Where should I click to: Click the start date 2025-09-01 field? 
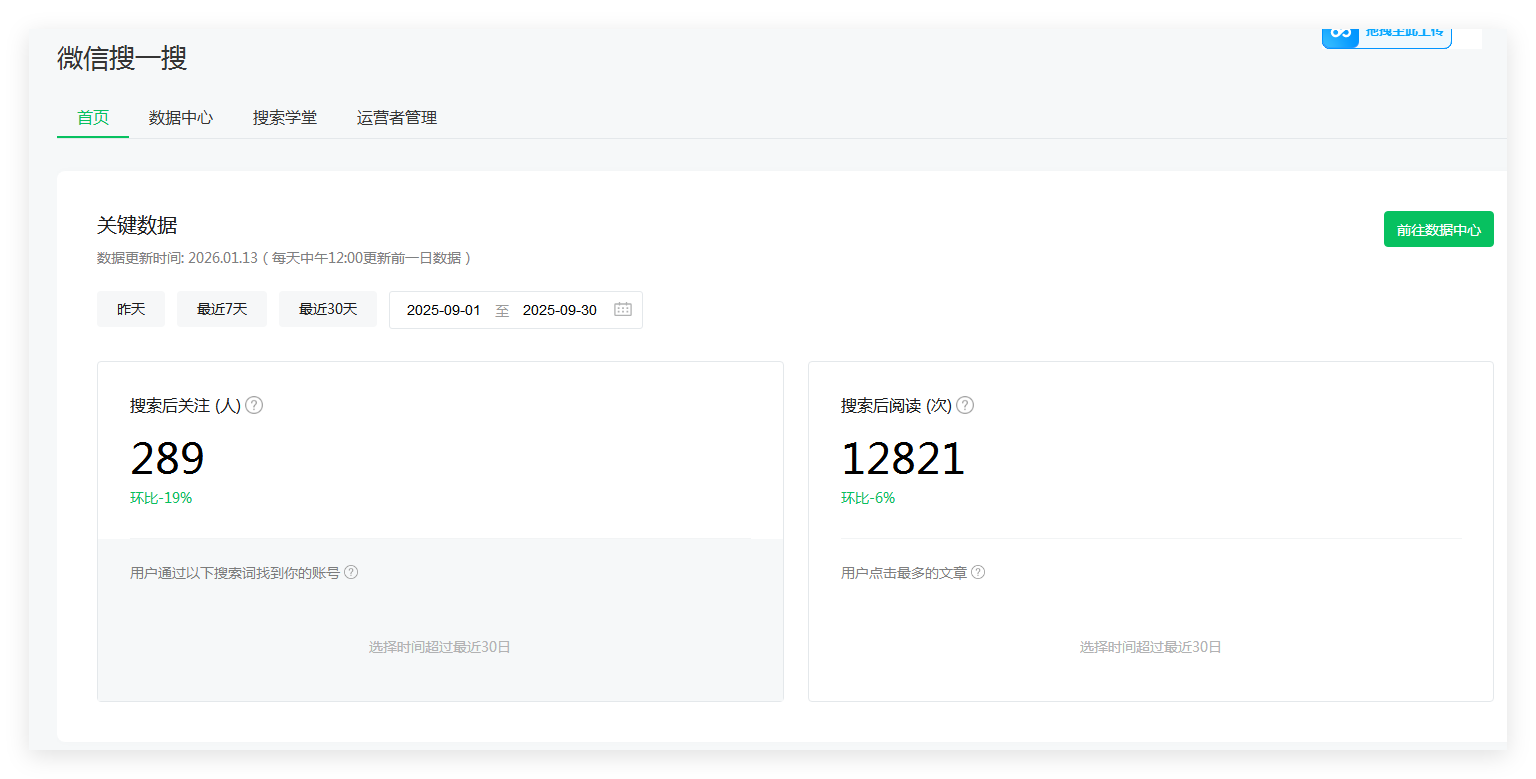click(x=444, y=310)
